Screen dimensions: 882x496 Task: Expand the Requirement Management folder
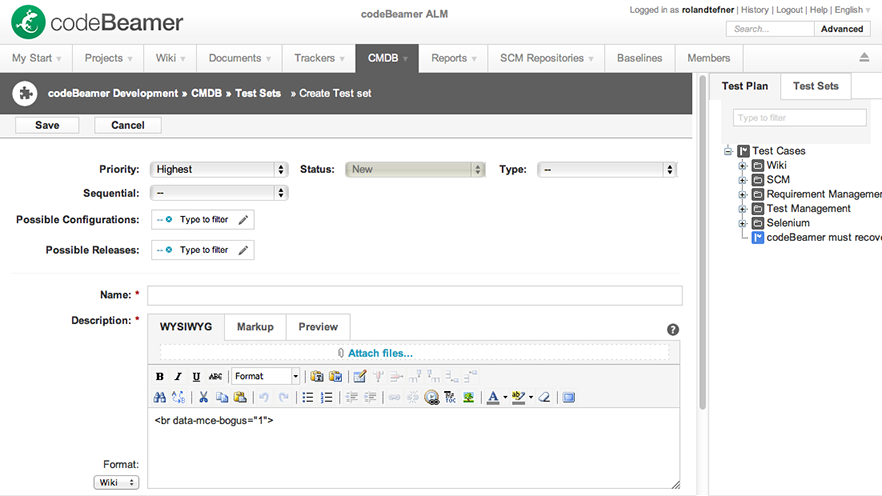tap(742, 195)
